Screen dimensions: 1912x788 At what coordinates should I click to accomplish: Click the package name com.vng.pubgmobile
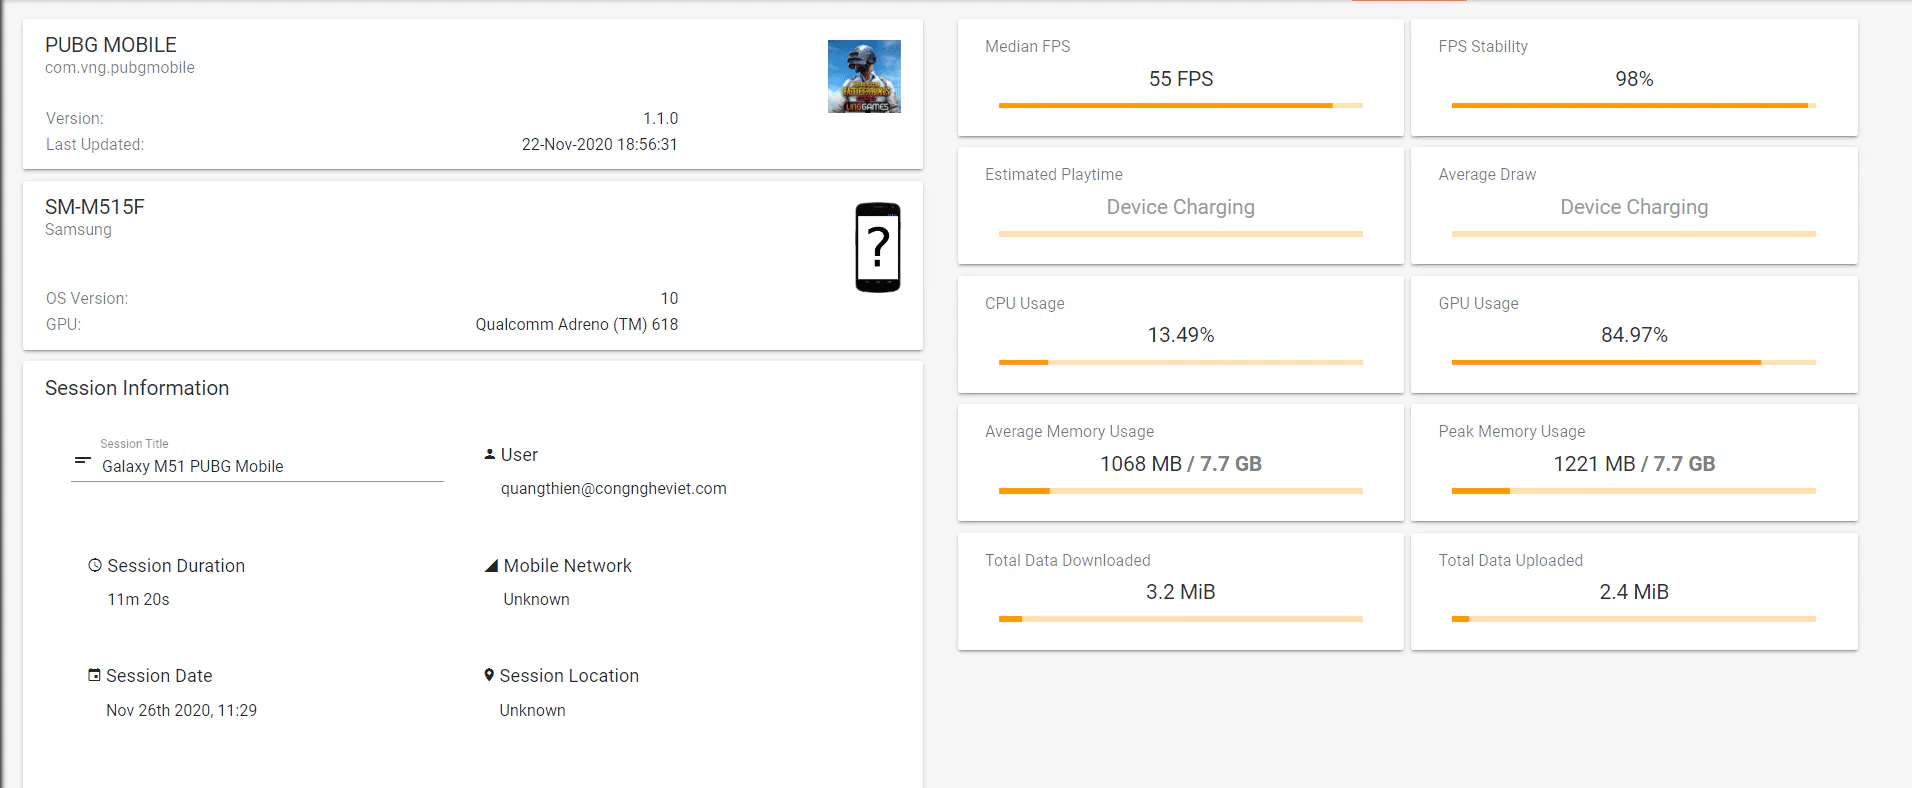(x=120, y=68)
